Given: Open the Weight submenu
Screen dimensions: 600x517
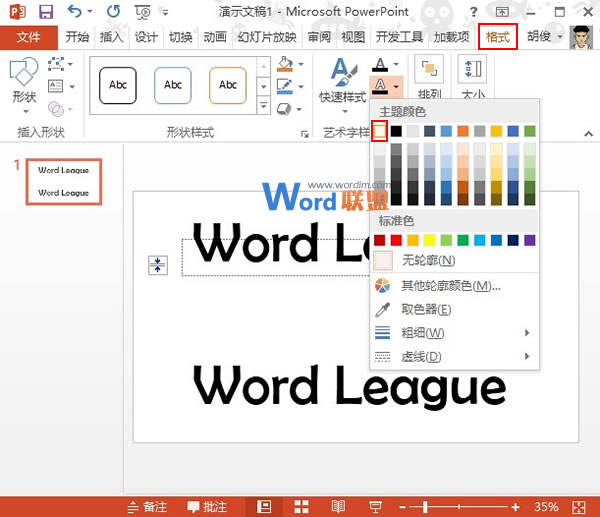Looking at the screenshot, I should [x=454, y=333].
